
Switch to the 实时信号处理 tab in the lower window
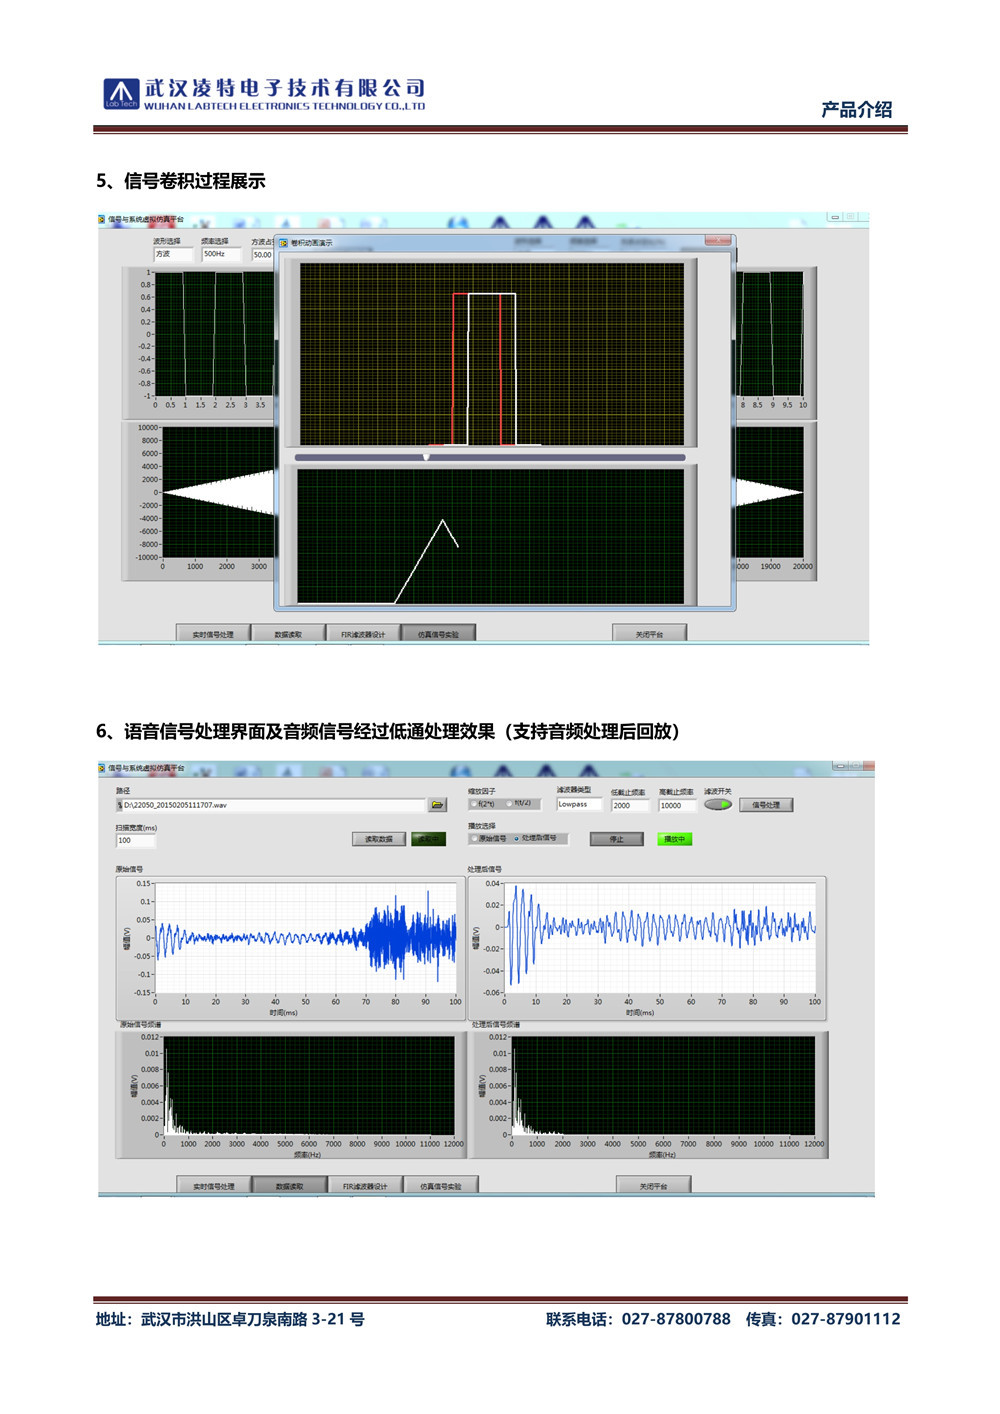213,1186
